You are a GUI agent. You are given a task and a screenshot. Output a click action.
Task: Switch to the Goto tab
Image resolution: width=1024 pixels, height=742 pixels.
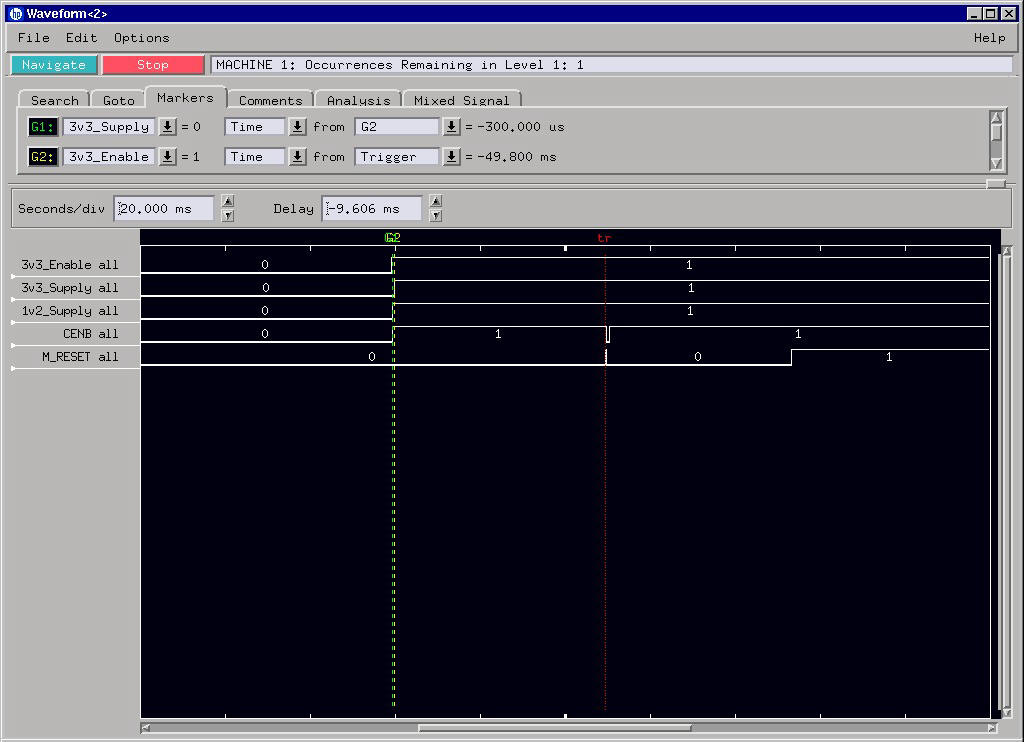tap(118, 100)
